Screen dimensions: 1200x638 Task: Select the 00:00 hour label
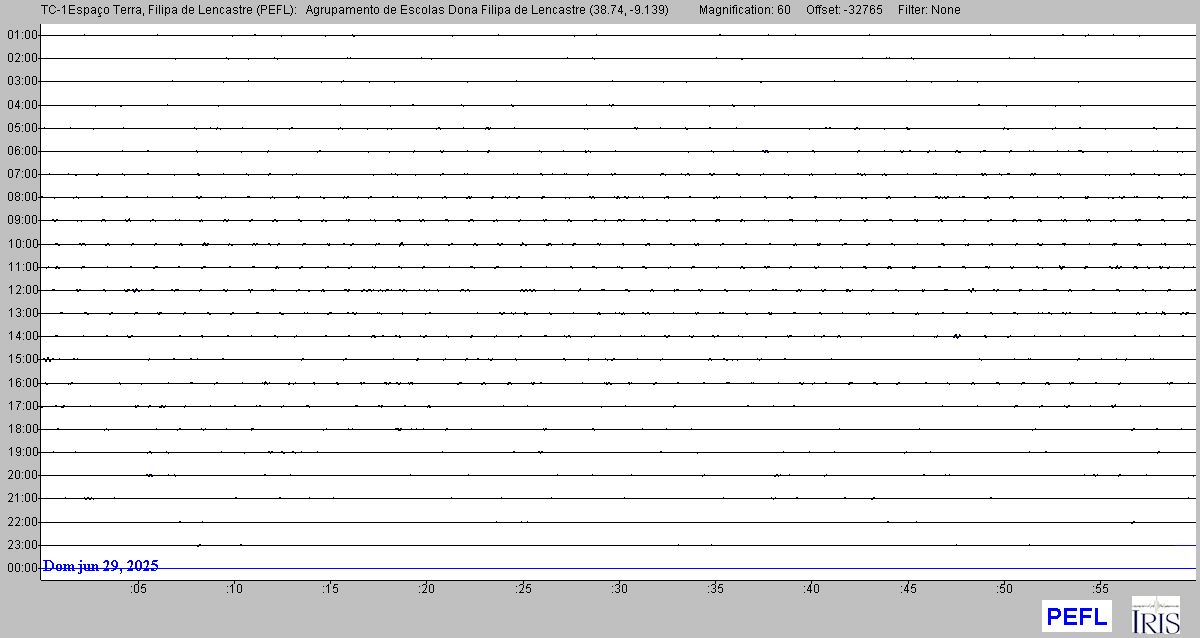tap(22, 568)
